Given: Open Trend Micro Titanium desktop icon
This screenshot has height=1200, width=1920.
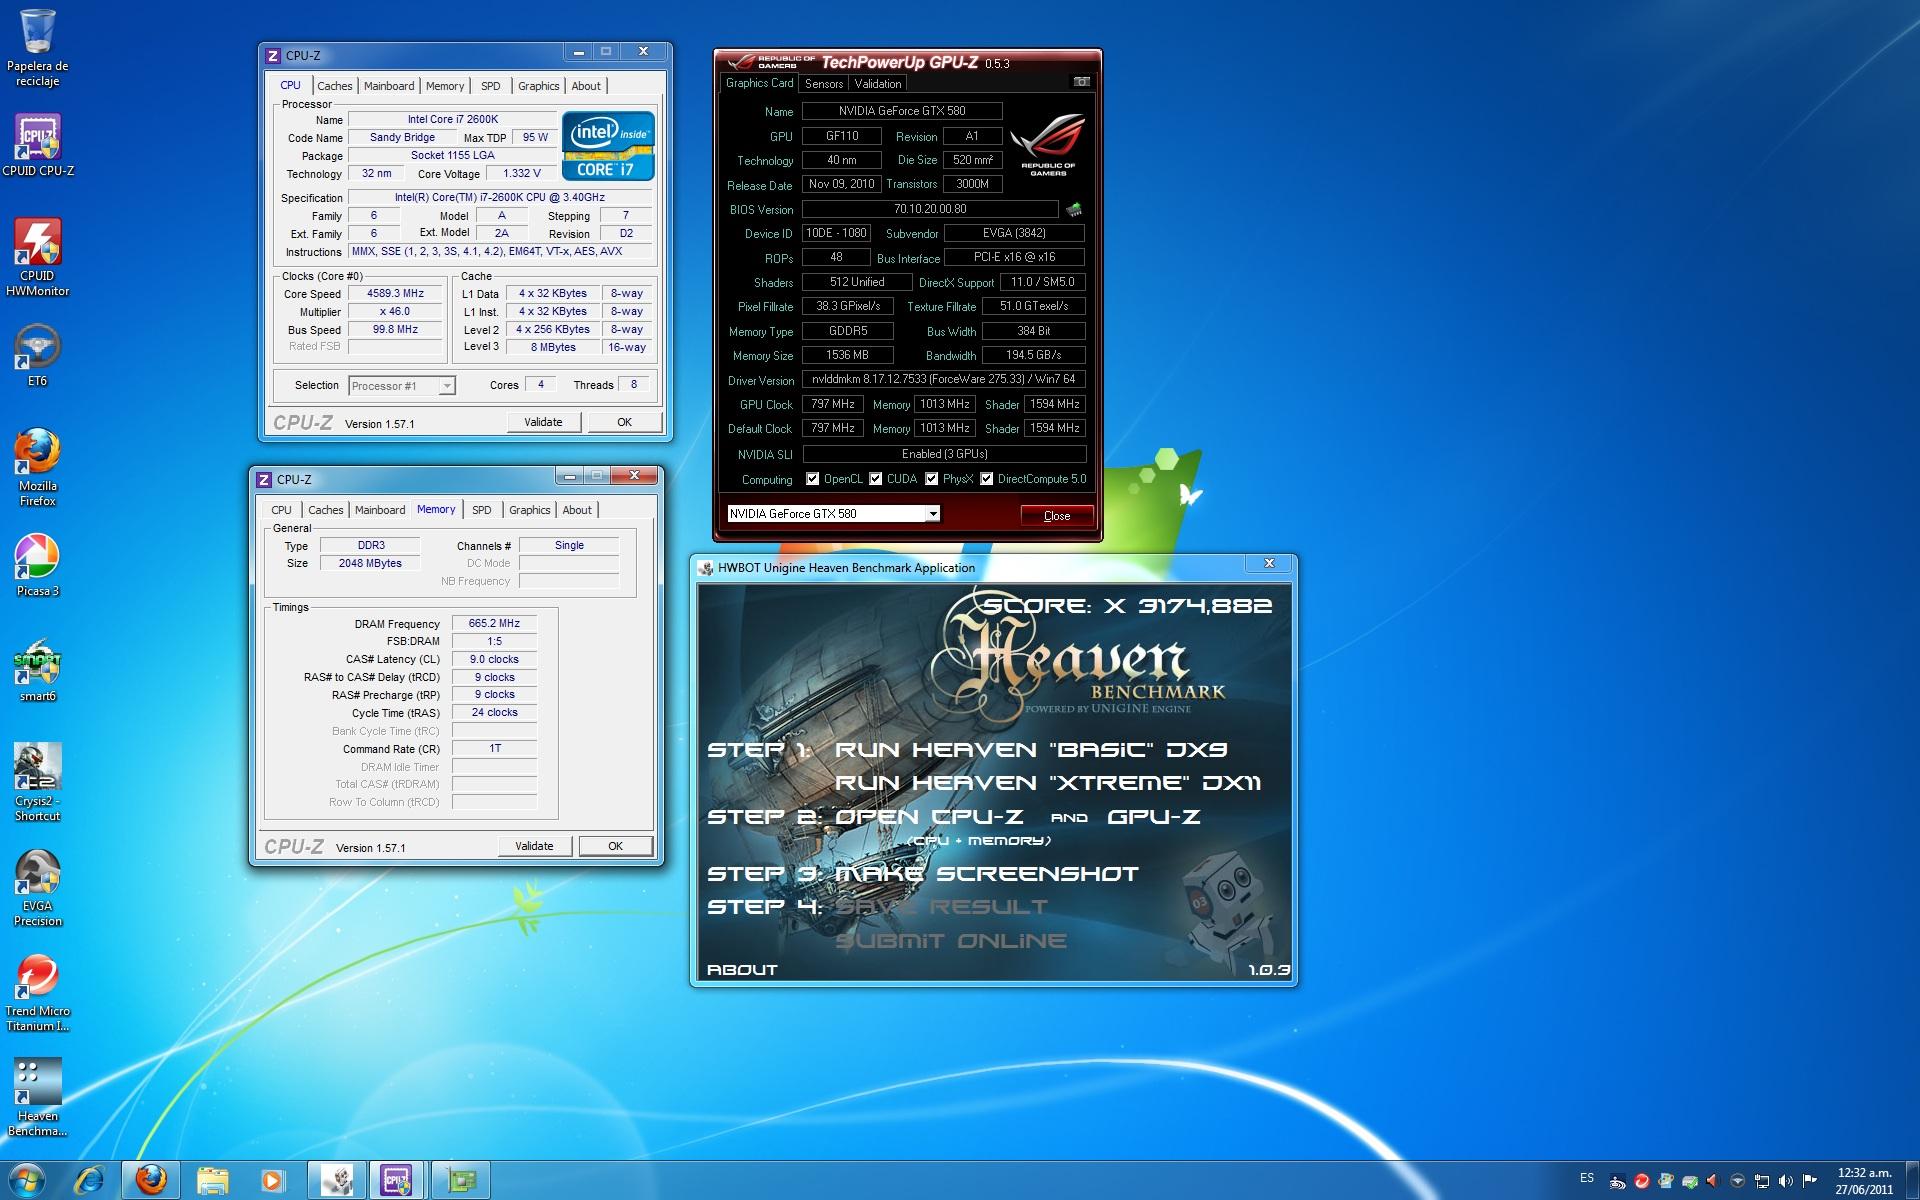Looking at the screenshot, I should (x=37, y=993).
